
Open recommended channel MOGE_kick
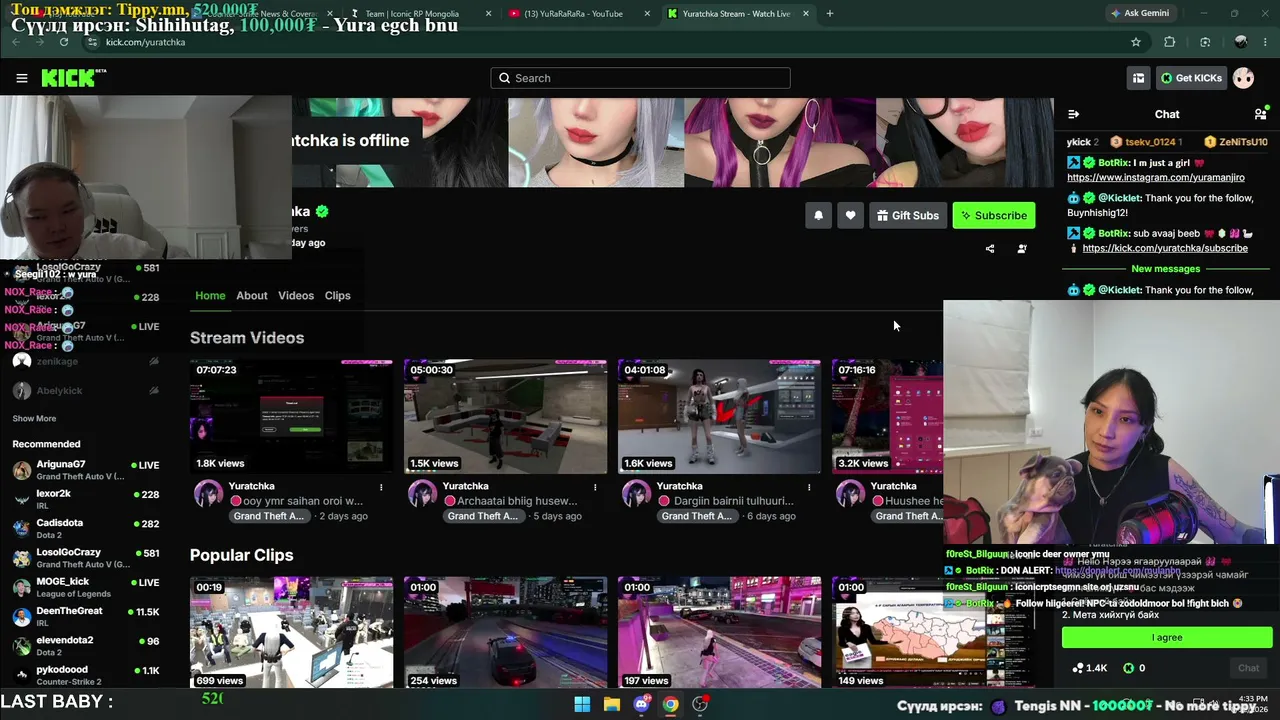pos(85,586)
